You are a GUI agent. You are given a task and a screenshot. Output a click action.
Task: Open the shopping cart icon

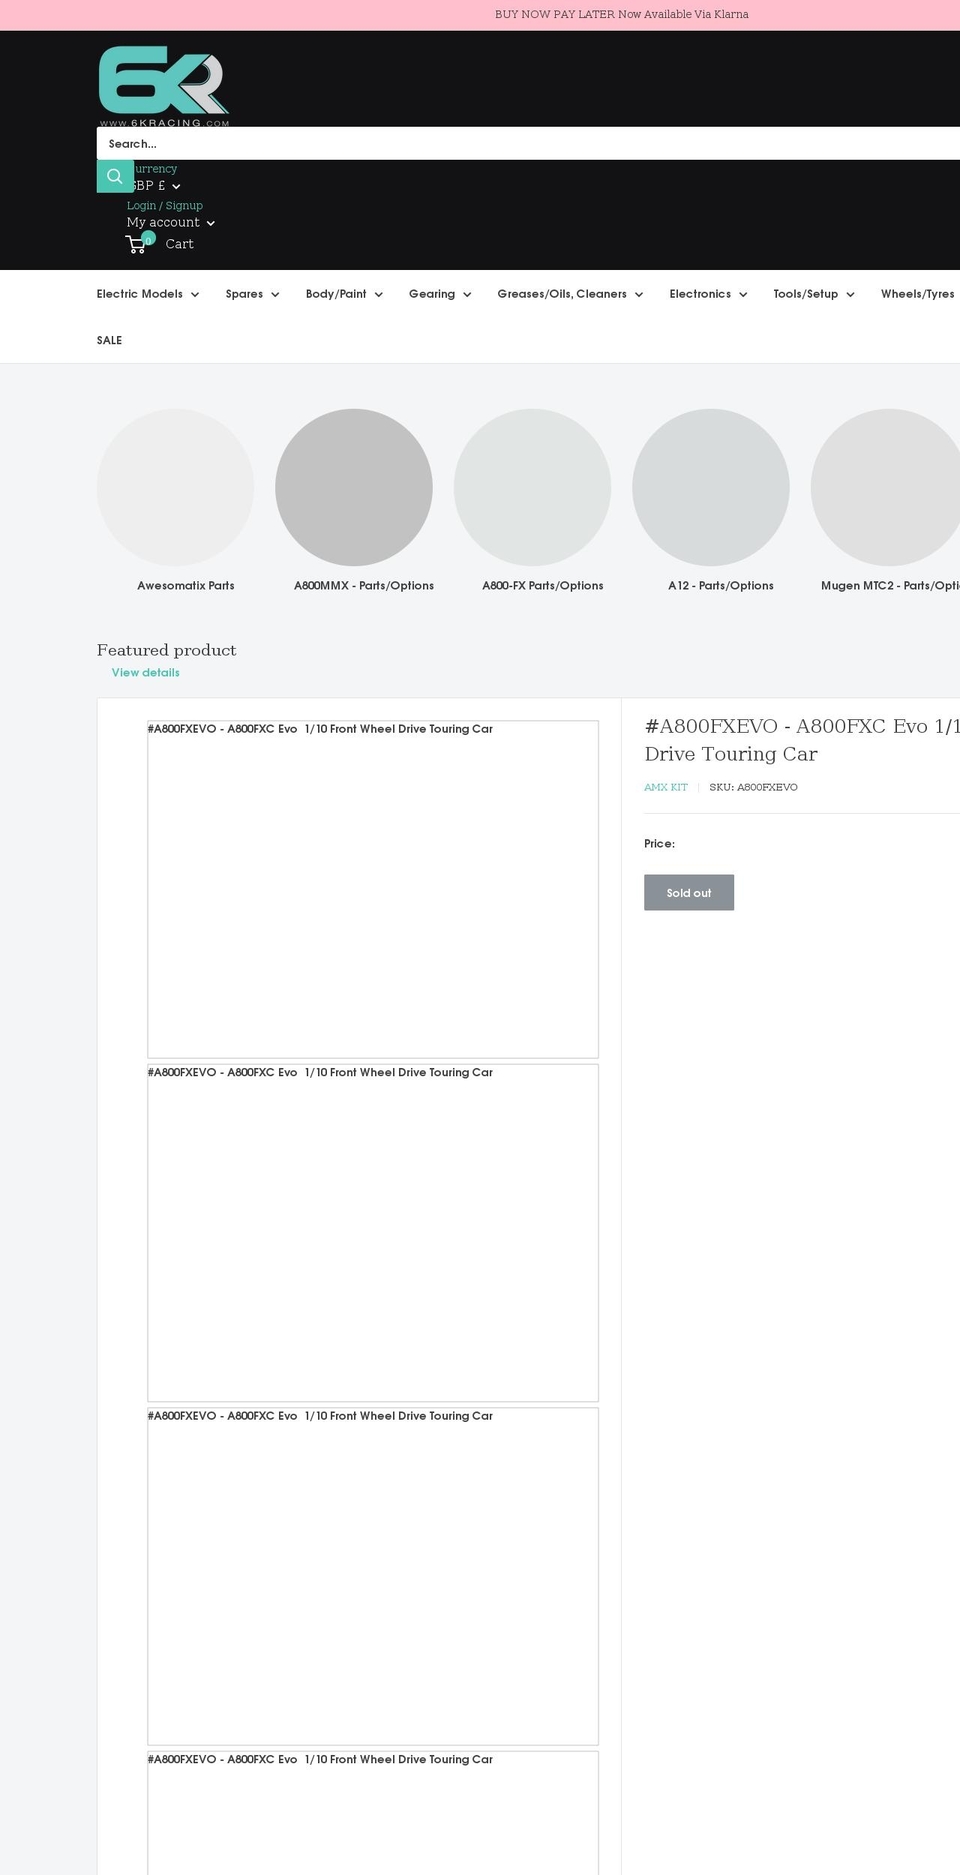pos(138,243)
